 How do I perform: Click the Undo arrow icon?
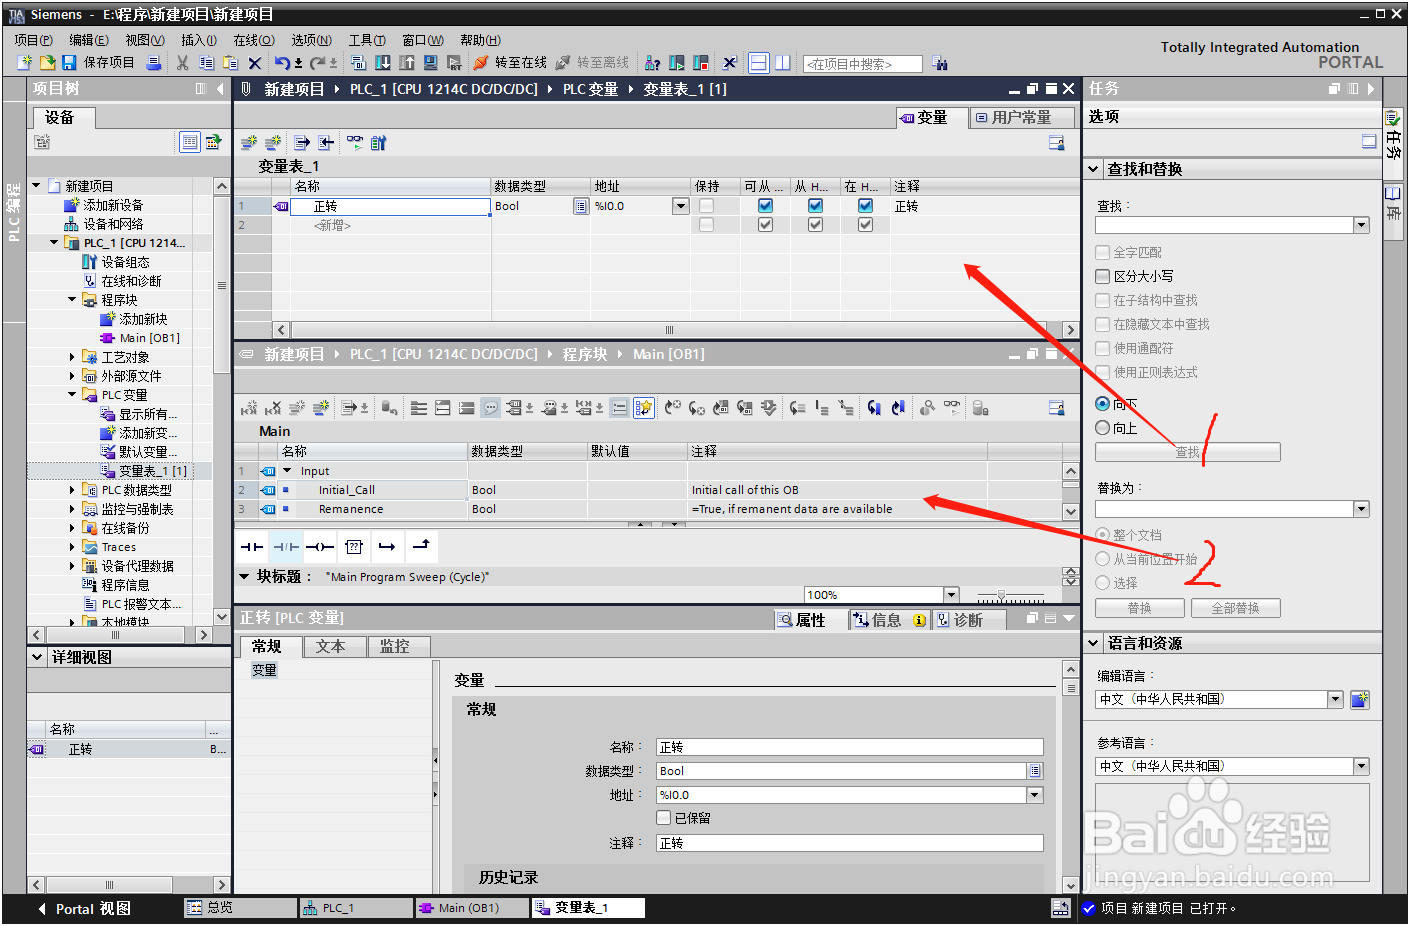(282, 63)
